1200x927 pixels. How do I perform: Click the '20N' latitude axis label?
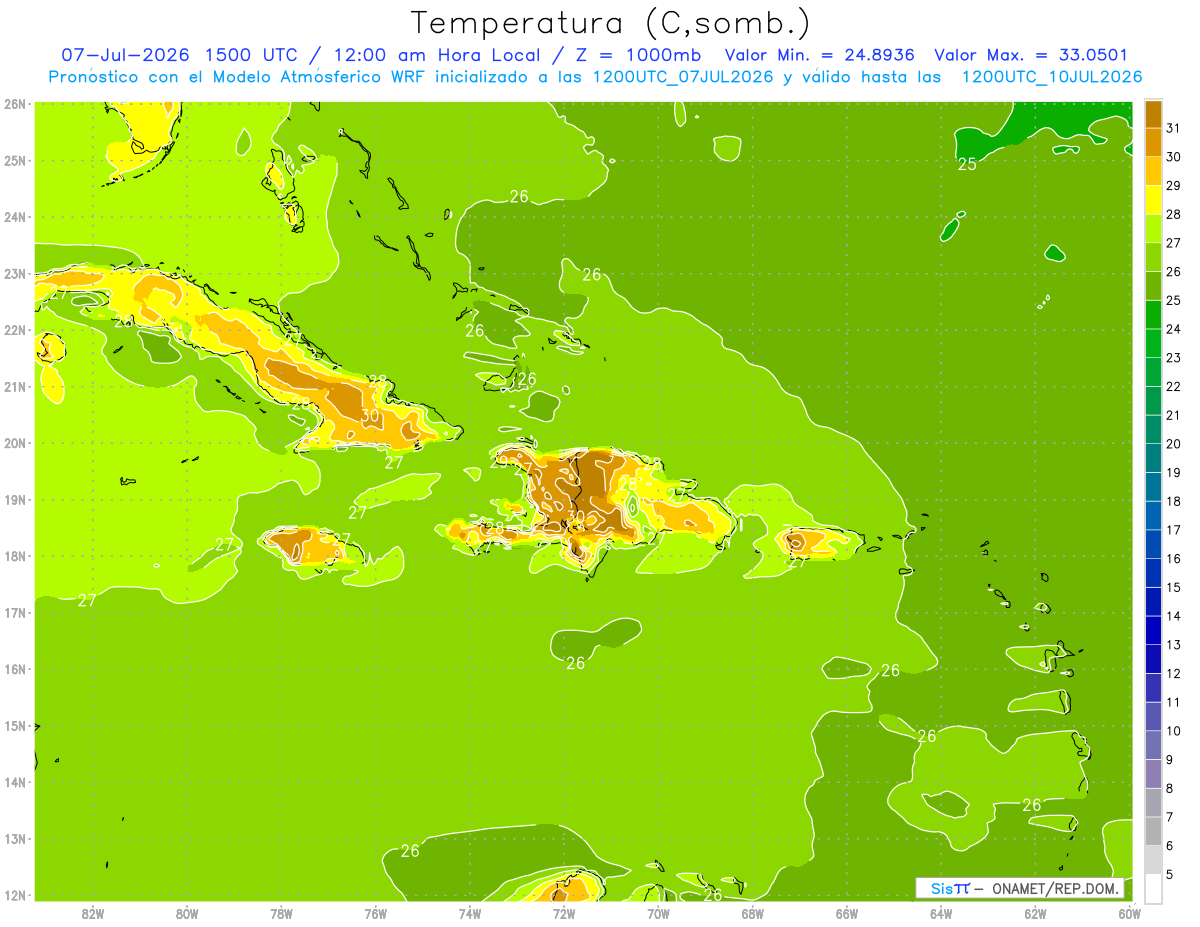coord(14,443)
